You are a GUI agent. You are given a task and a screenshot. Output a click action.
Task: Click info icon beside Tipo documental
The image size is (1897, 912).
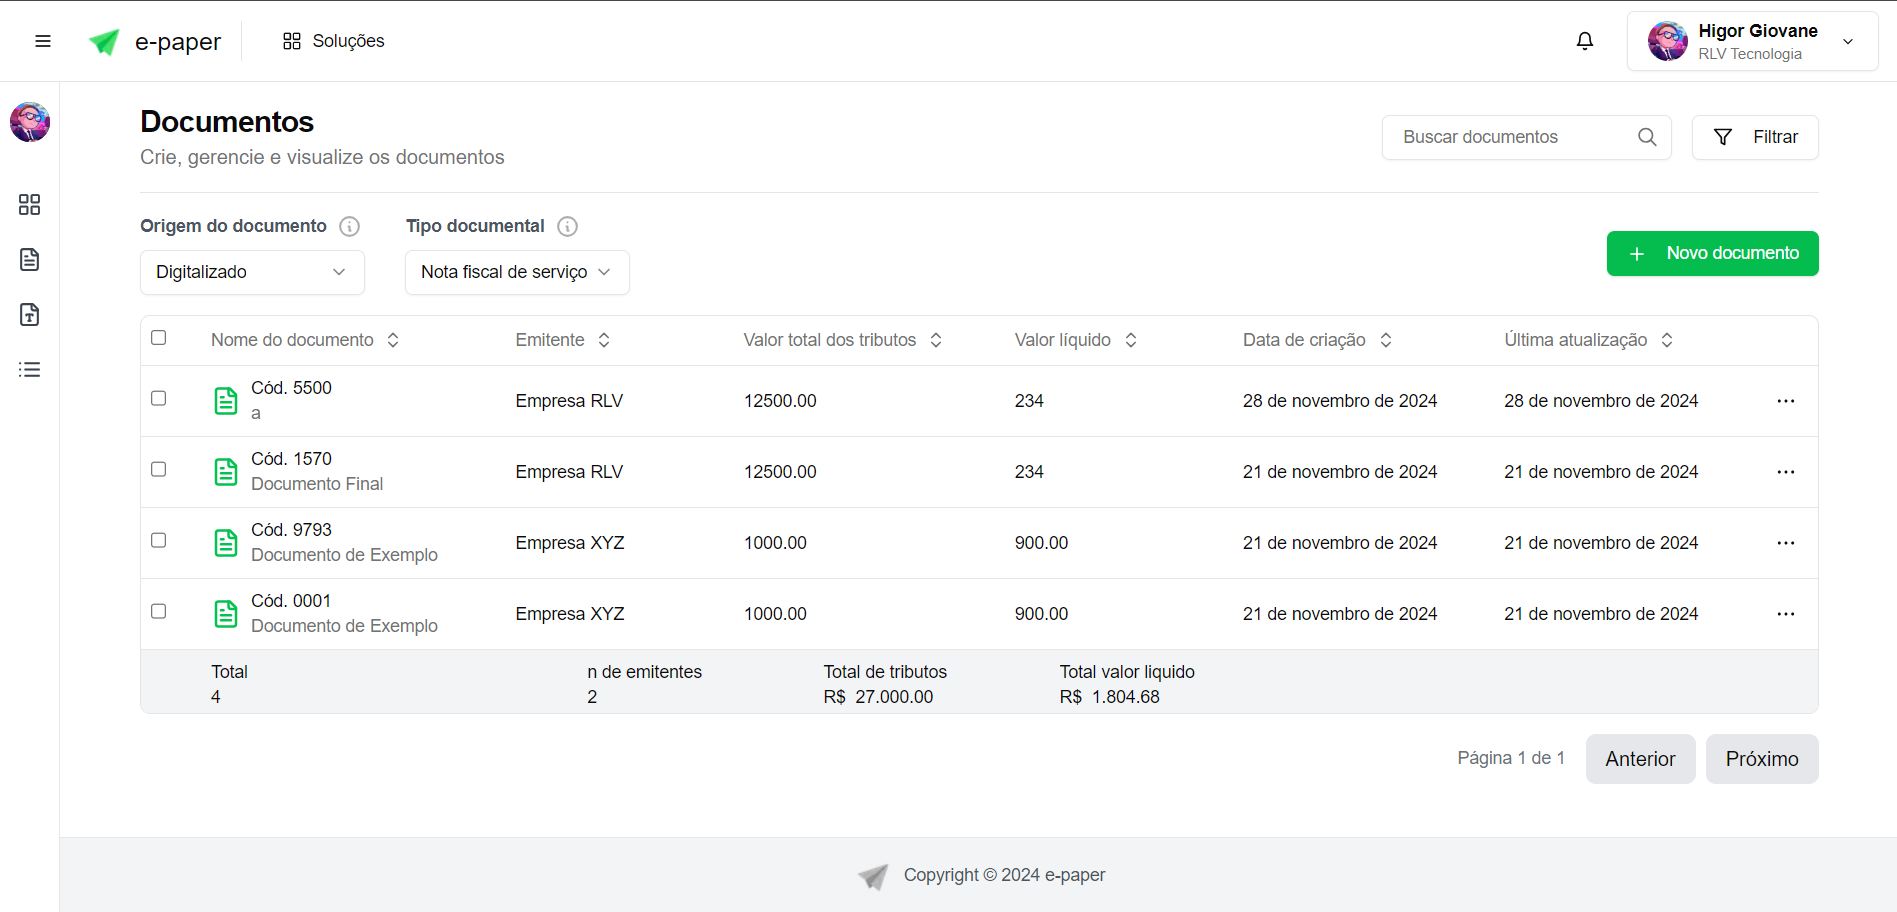point(567,226)
